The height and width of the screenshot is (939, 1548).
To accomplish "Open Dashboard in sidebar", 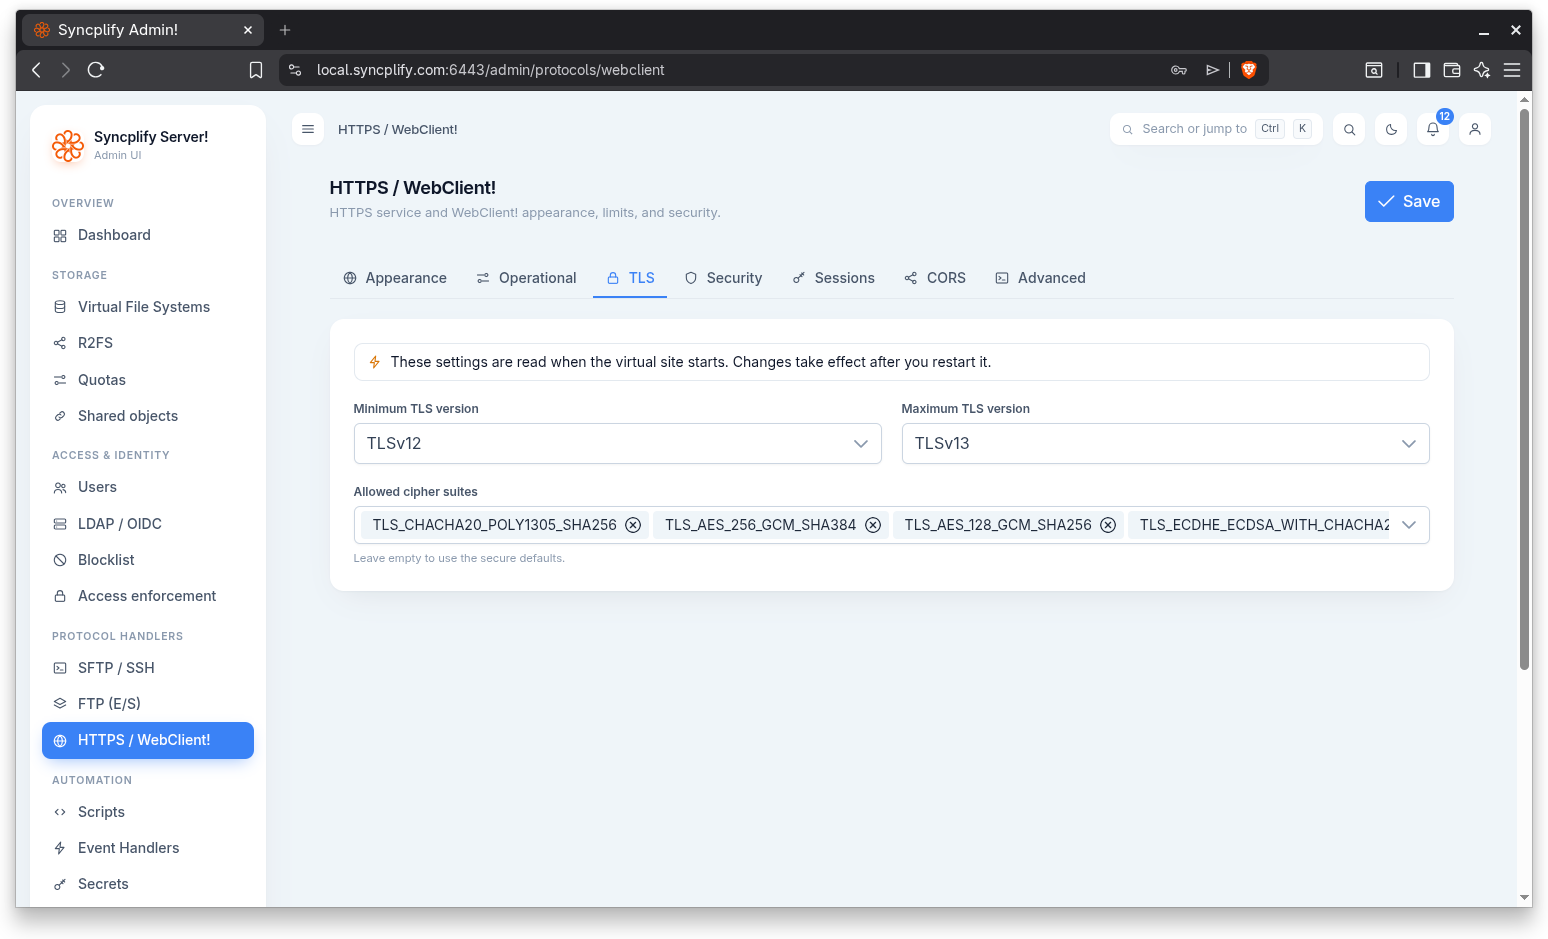I will tap(148, 235).
